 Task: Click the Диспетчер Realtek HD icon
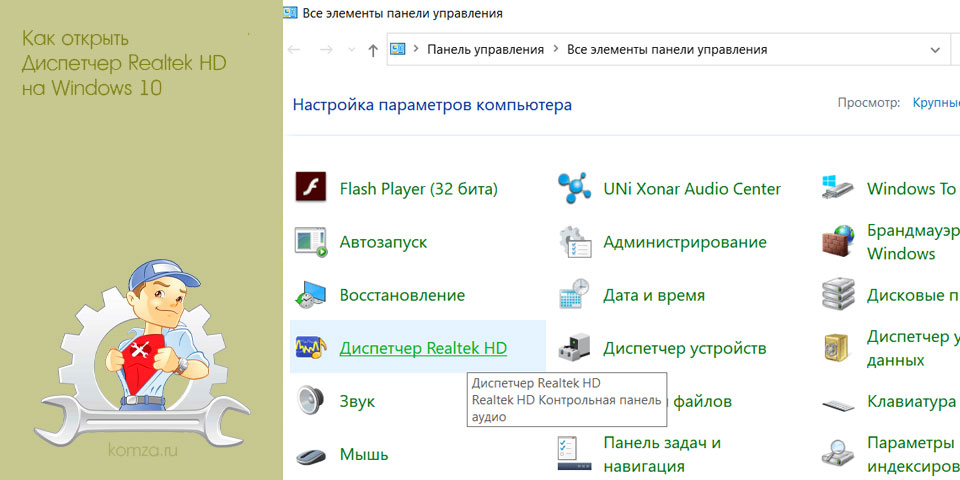click(x=311, y=348)
